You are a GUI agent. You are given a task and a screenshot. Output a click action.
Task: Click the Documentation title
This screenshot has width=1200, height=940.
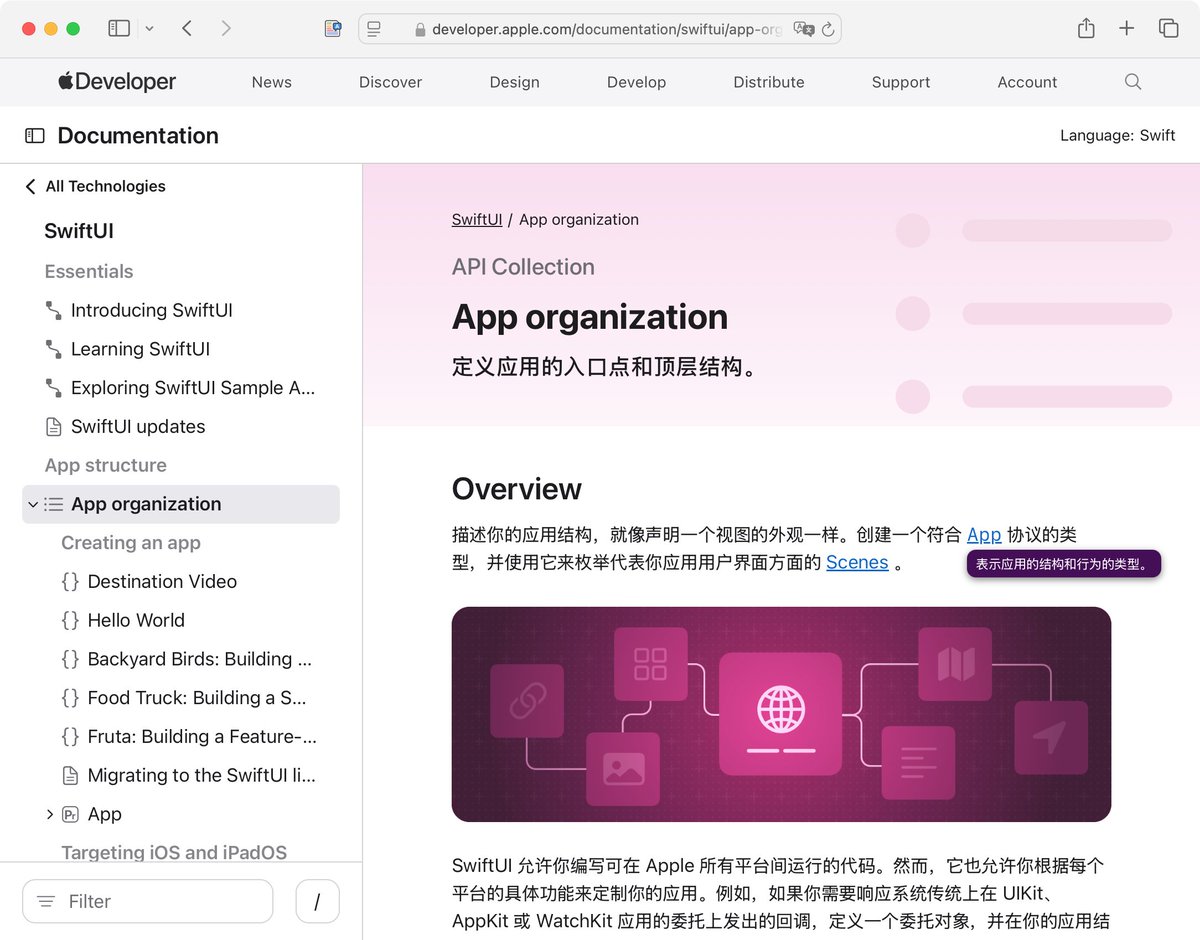138,135
